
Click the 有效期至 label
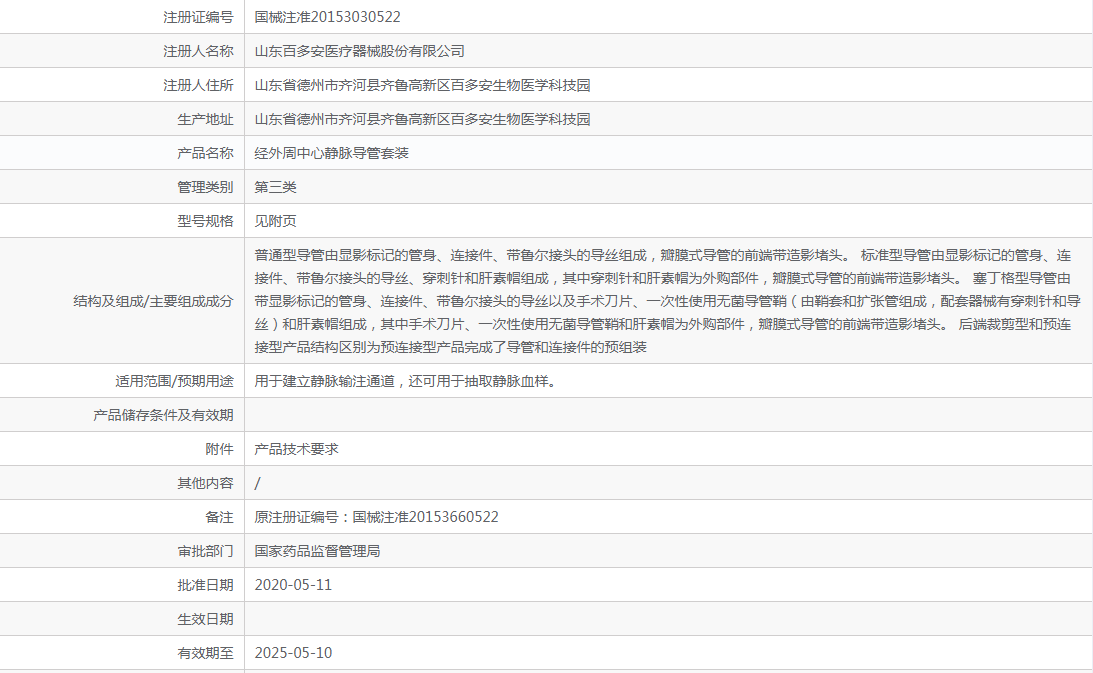205,653
